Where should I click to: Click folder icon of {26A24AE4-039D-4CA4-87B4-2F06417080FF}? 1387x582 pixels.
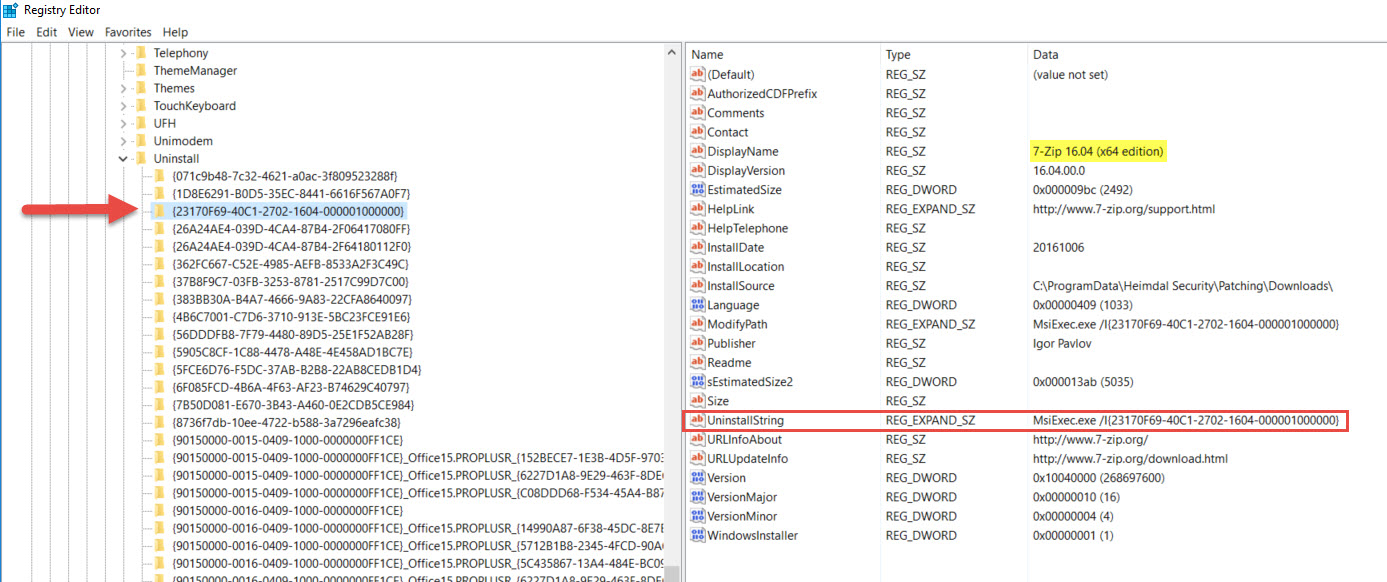pyautogui.click(x=160, y=229)
